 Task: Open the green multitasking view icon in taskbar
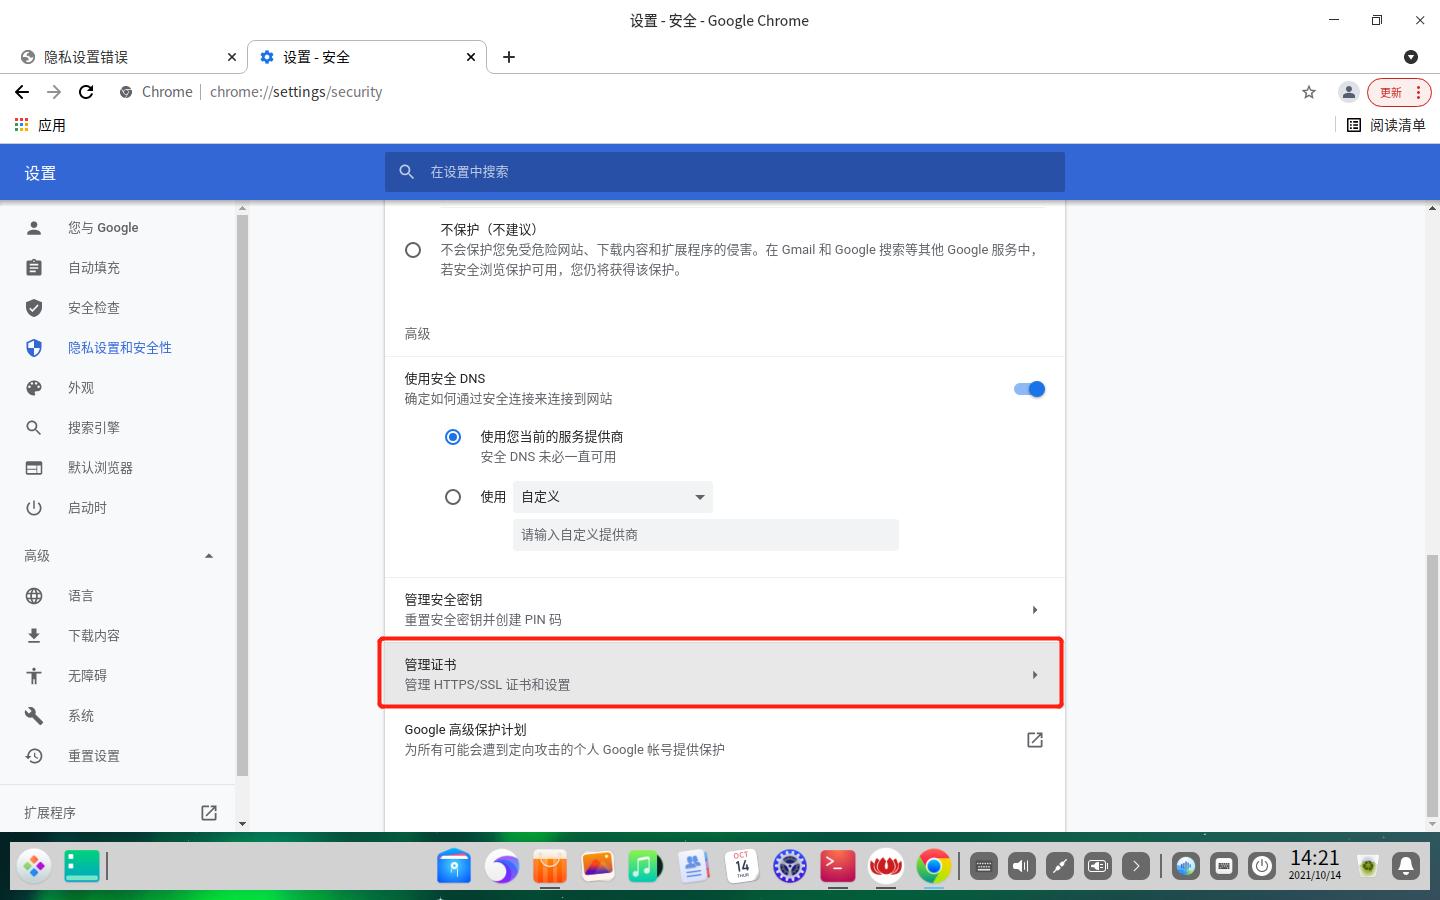pyautogui.click(x=82, y=866)
